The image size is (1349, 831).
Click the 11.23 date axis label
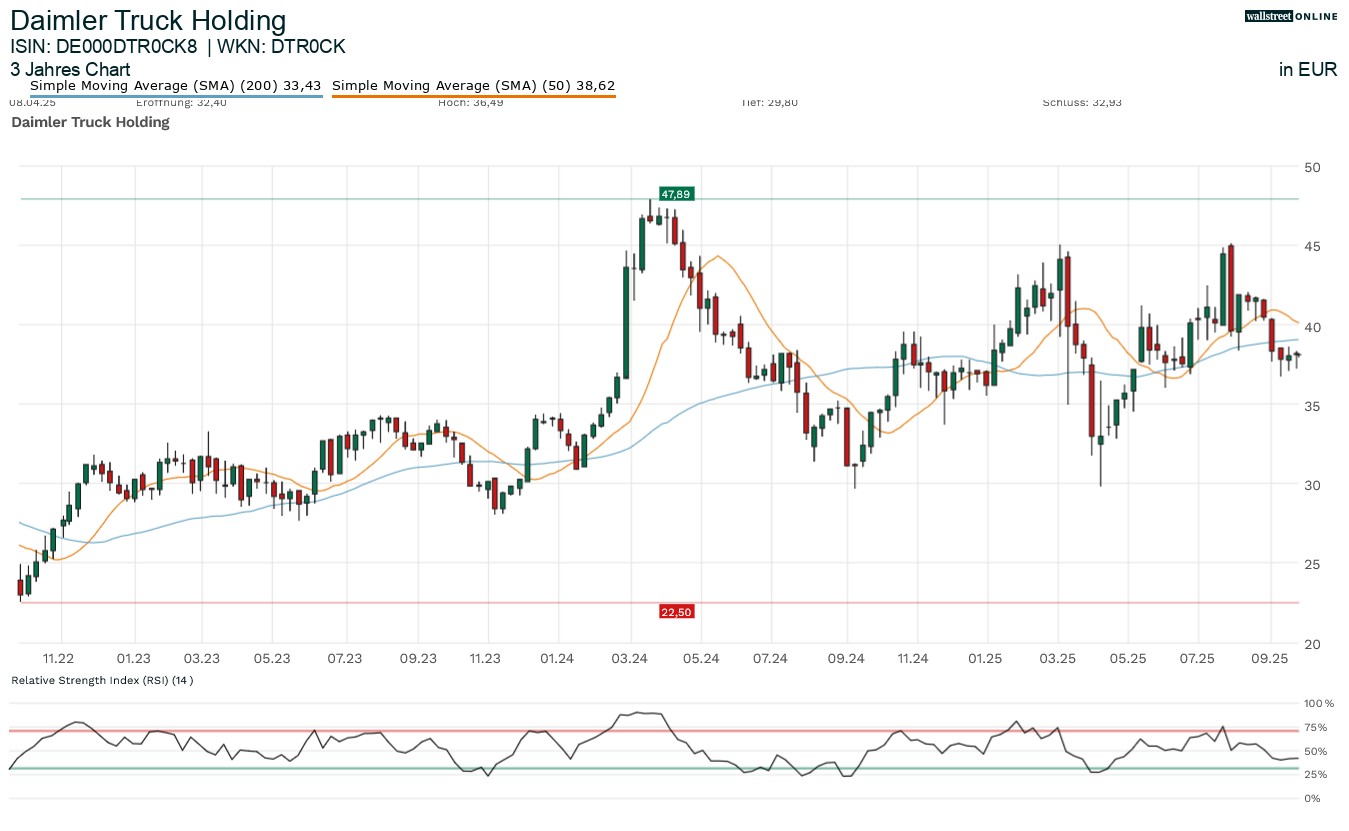click(485, 658)
